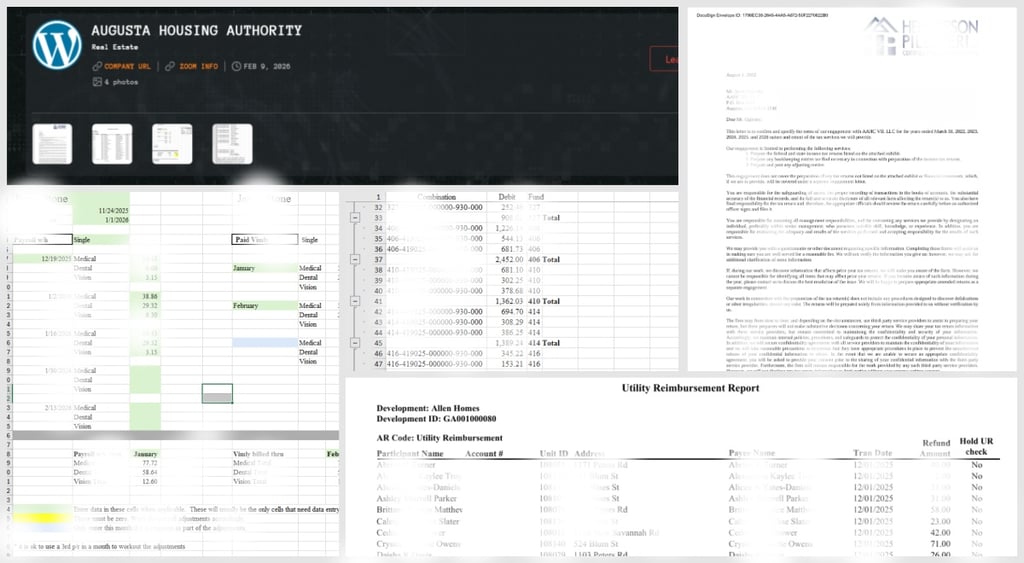
Task: Select the '4 photos' label
Action: pyautogui.click(x=121, y=82)
